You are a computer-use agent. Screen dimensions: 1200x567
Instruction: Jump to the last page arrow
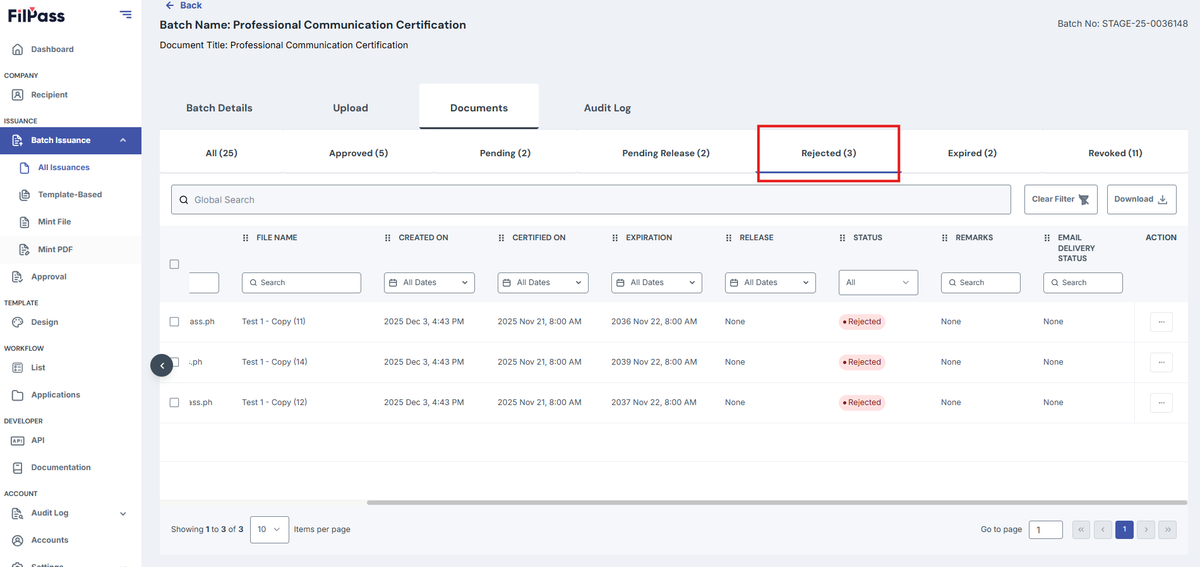(1167, 530)
